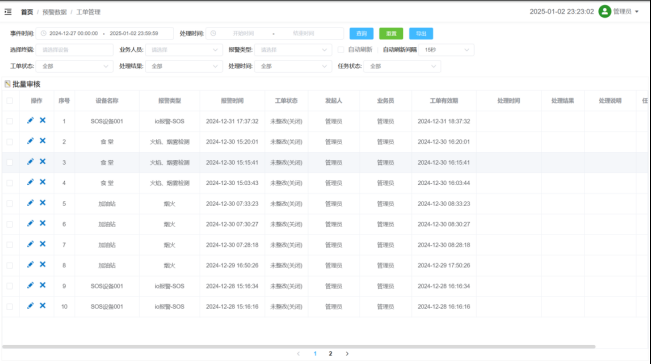Click the 预警数据 breadcrumb item
Viewport: 653px width, 364px height.
click(x=55, y=12)
